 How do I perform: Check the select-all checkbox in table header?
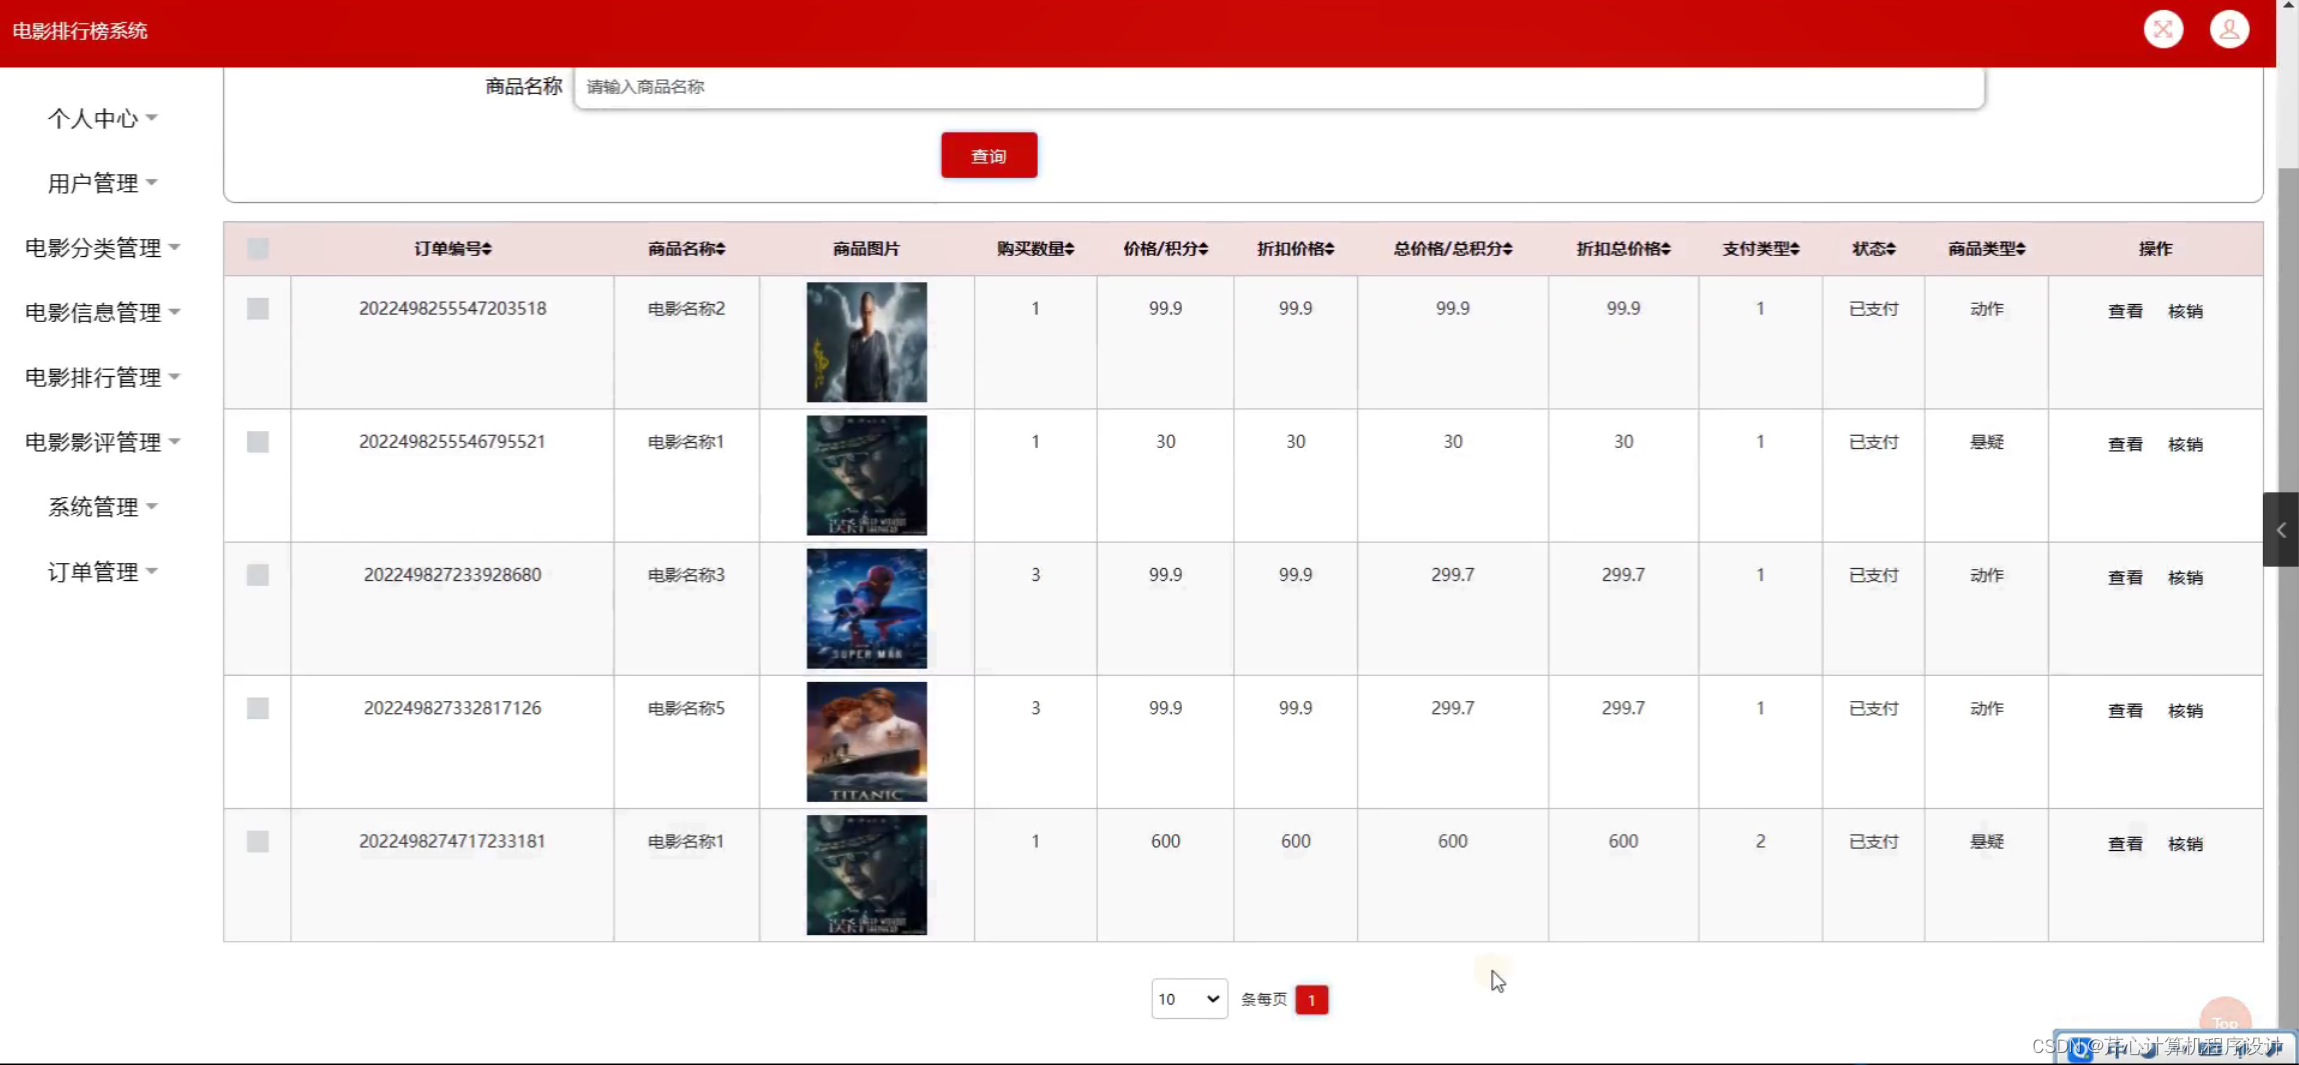click(x=257, y=248)
